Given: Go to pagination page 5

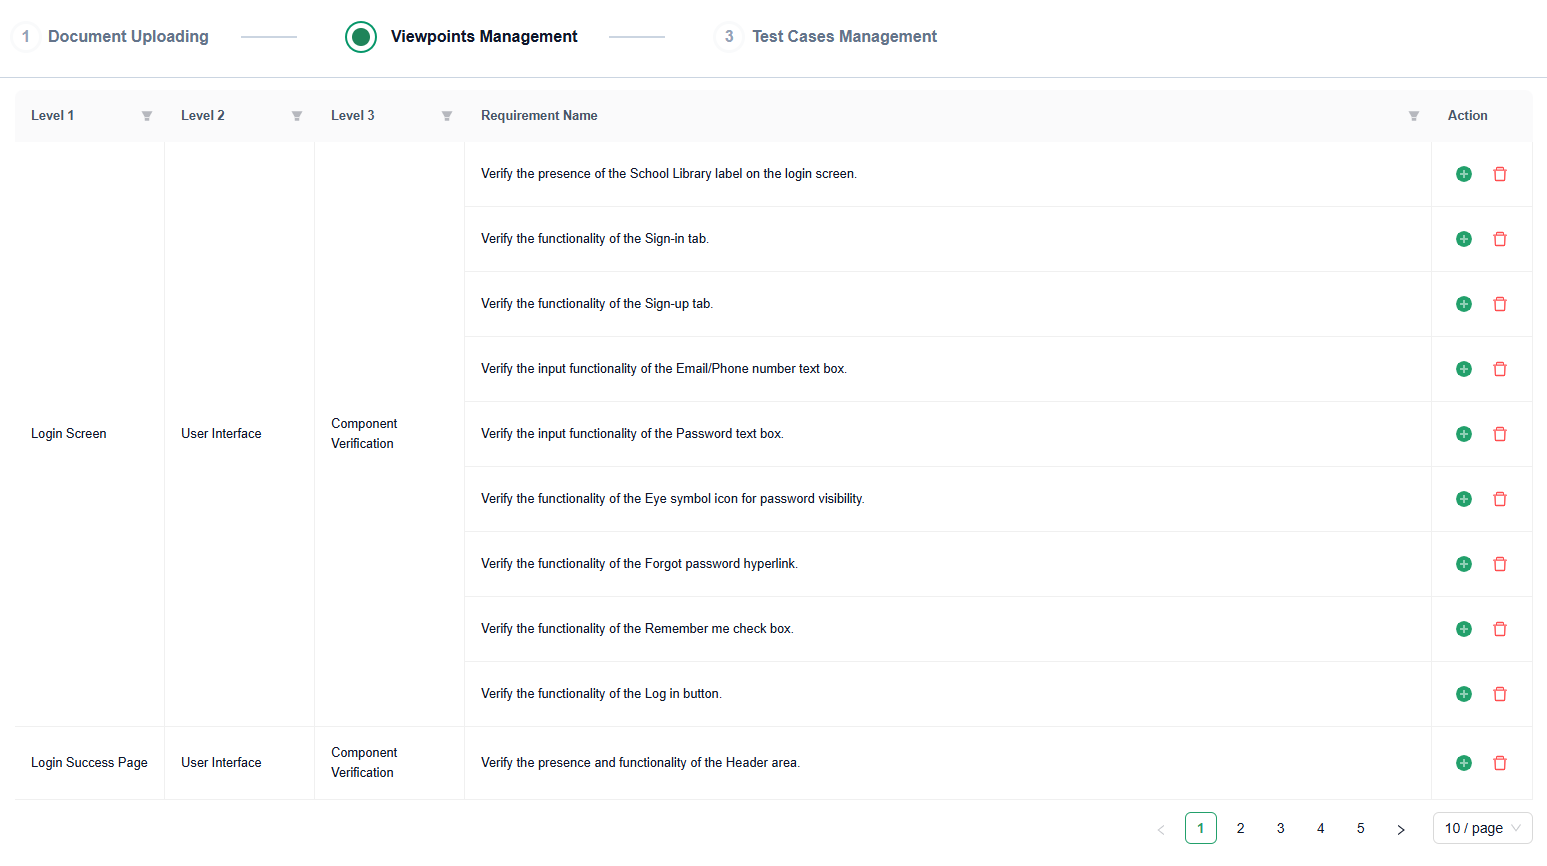Looking at the screenshot, I should (x=1361, y=828).
